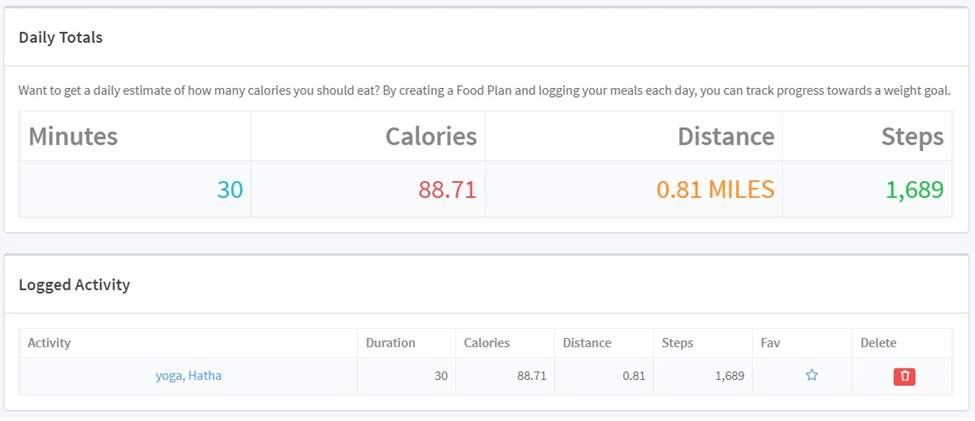Select the large Minutes header in Daily Totals
This screenshot has width=975, height=421.
pyautogui.click(x=73, y=136)
